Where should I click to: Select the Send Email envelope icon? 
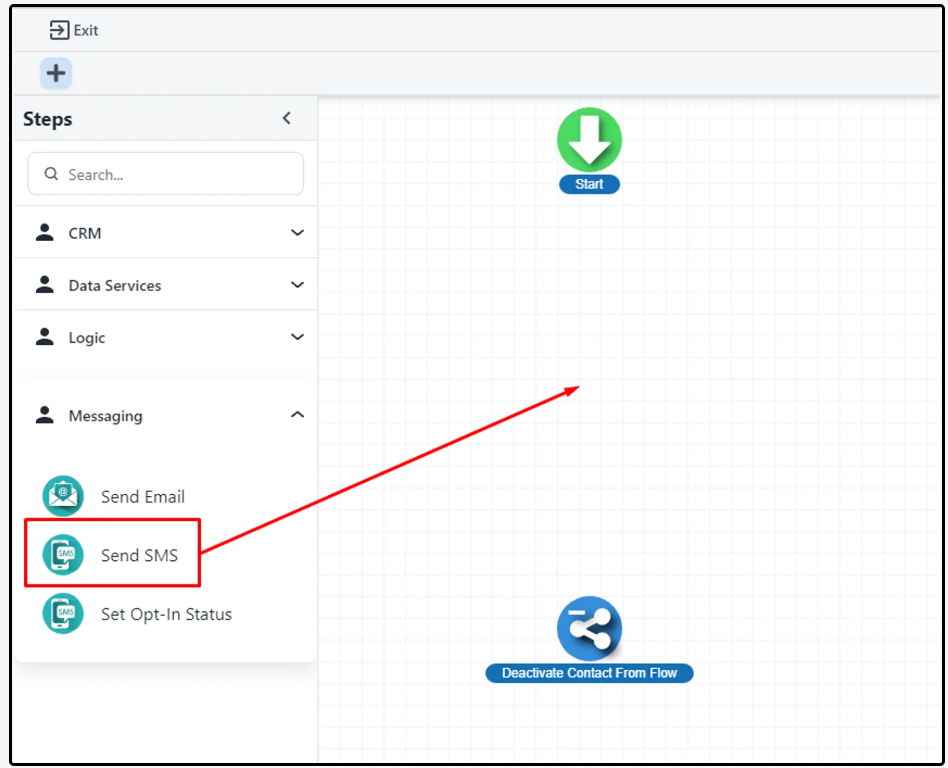click(63, 496)
